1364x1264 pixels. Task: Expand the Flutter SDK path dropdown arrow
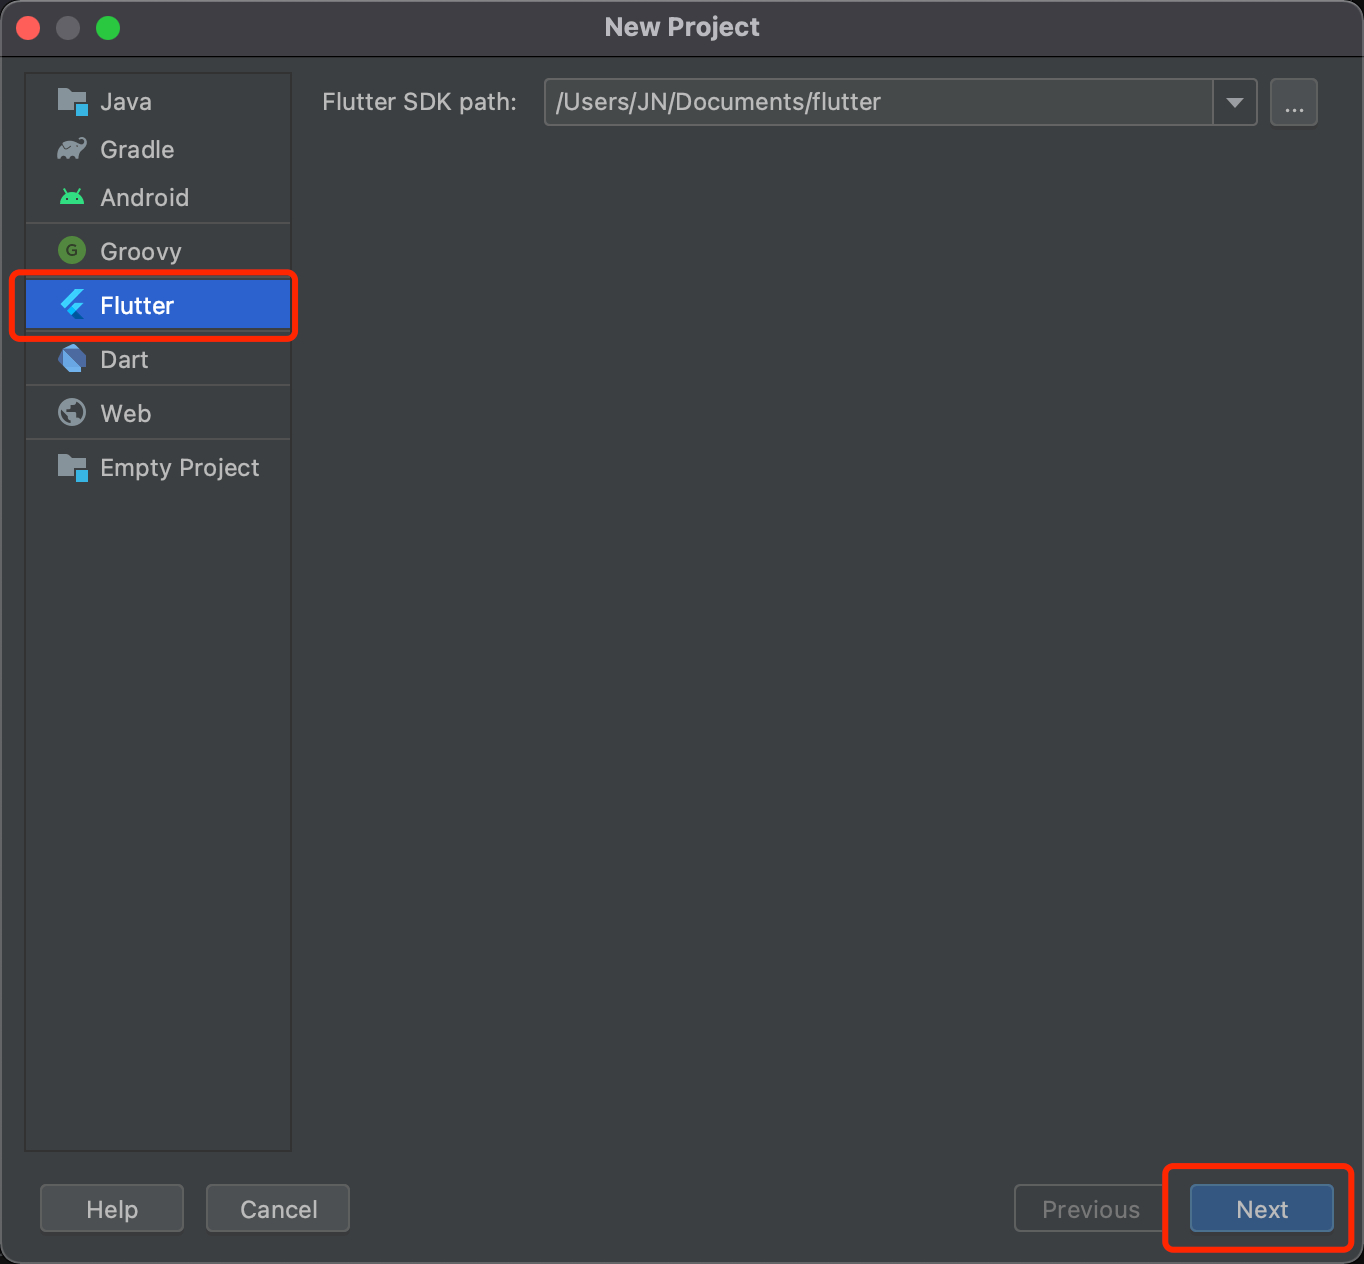pyautogui.click(x=1235, y=102)
